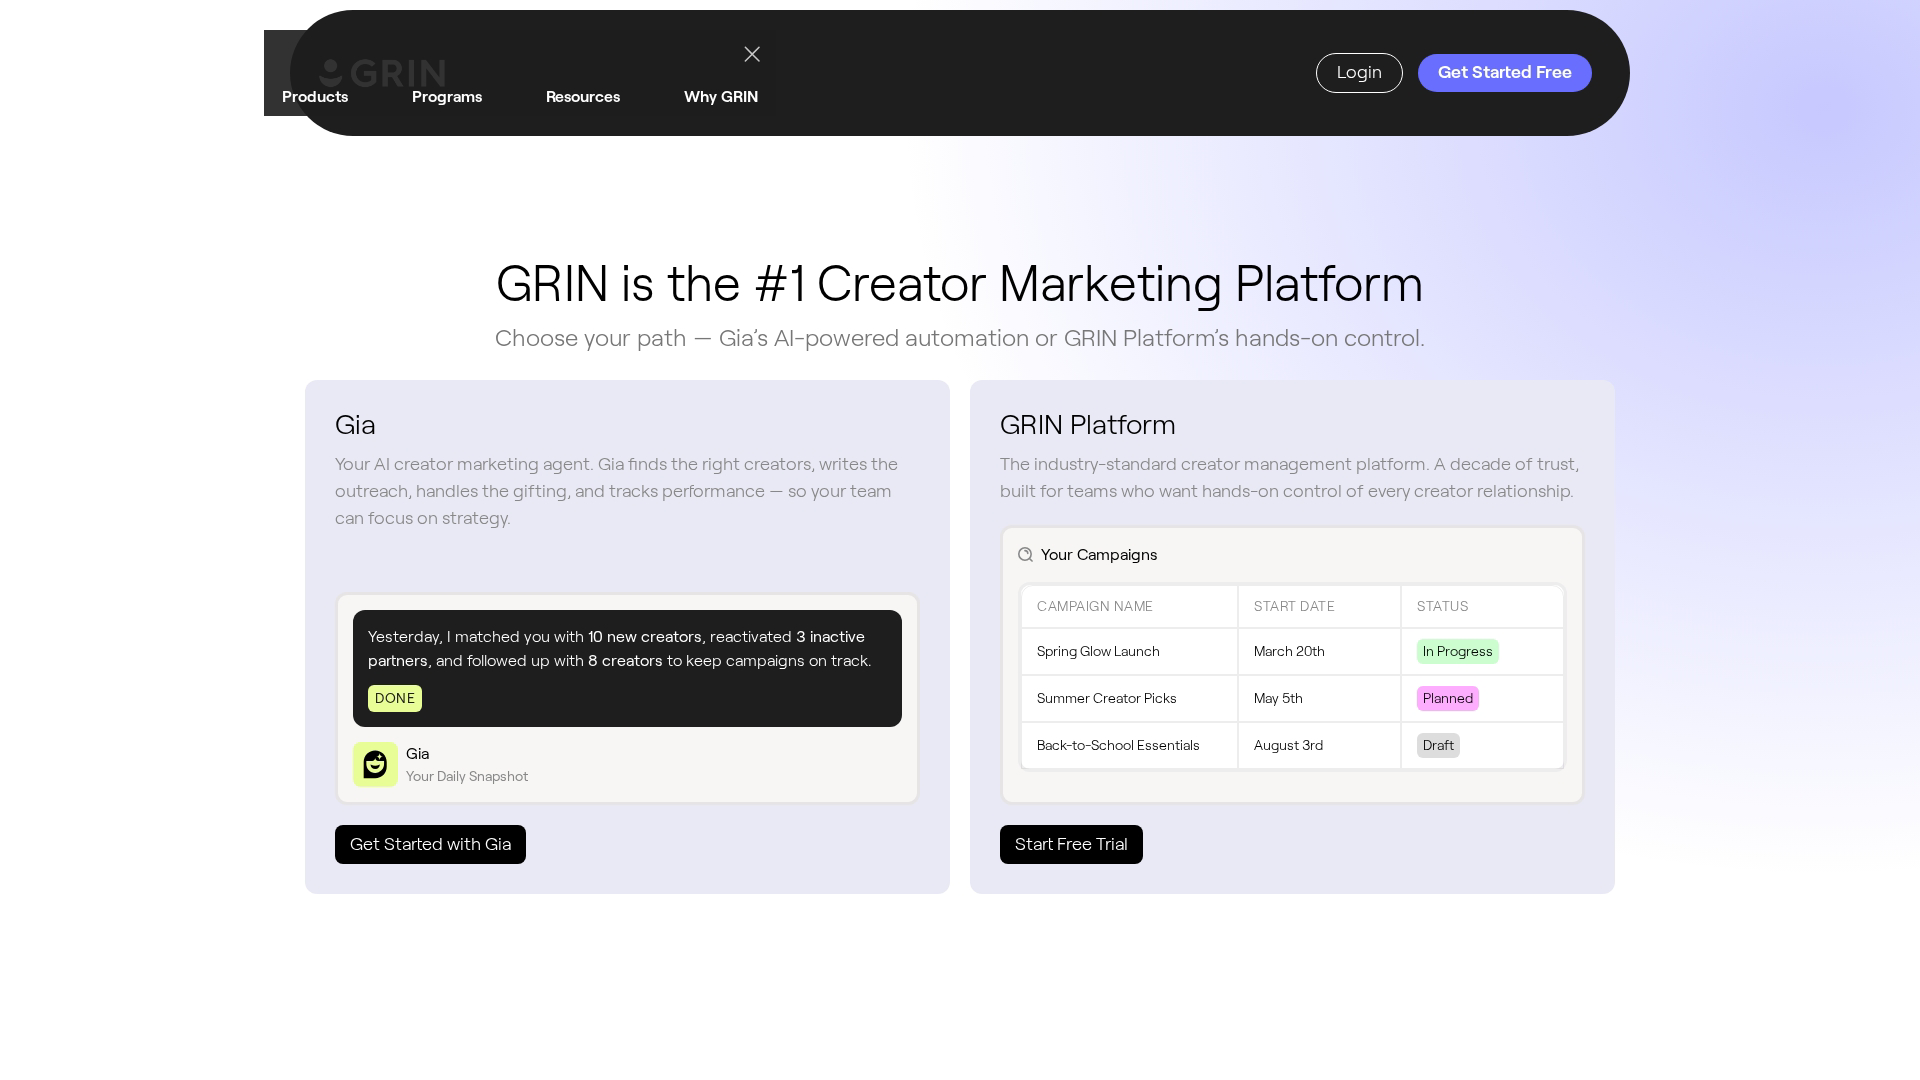Click the In Progress status badge
The image size is (1920, 1080).
(1457, 652)
